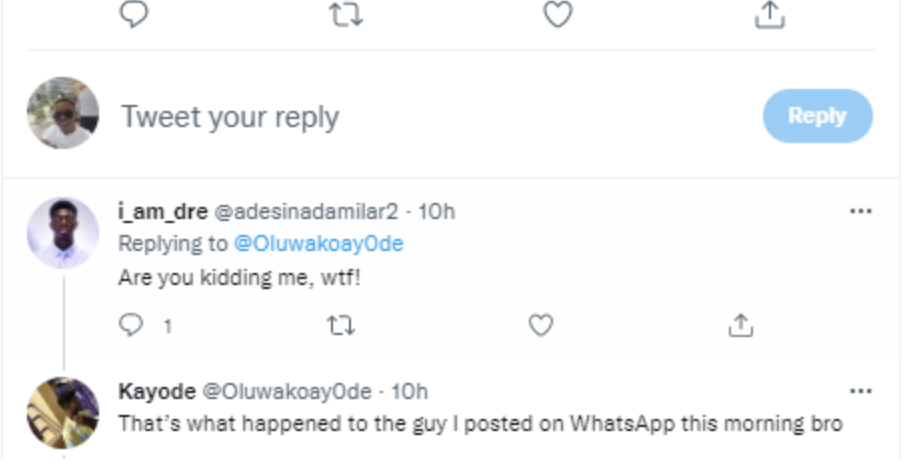
Task: Share the top tweet
Action: point(768,14)
